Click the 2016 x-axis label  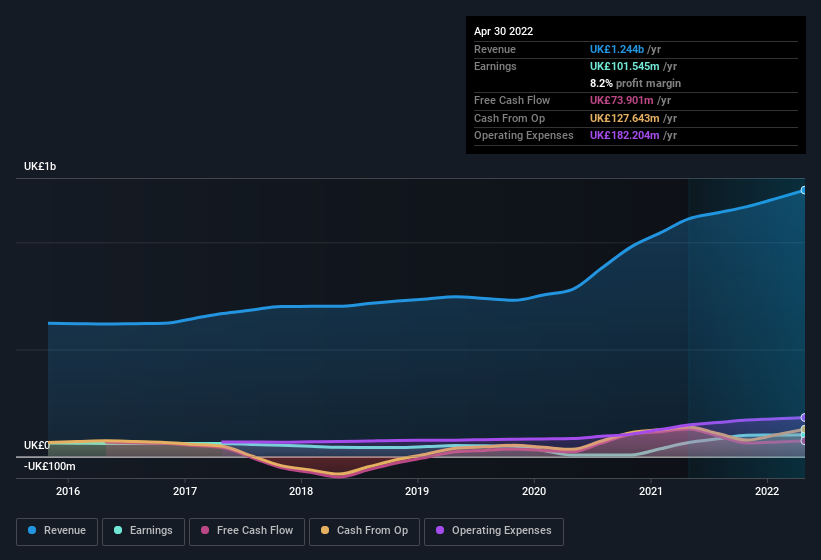(x=68, y=491)
